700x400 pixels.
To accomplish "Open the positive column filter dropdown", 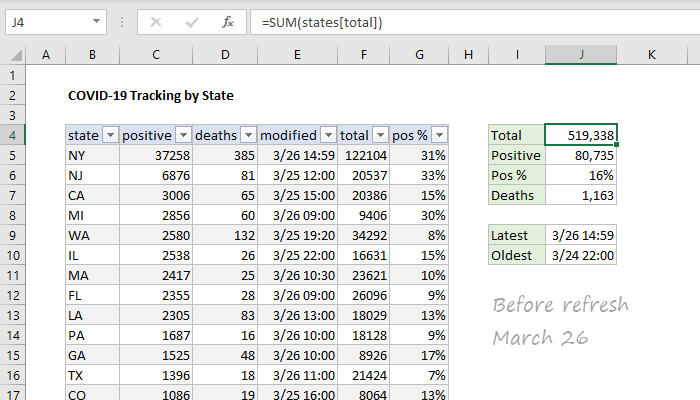I will (x=182, y=135).
